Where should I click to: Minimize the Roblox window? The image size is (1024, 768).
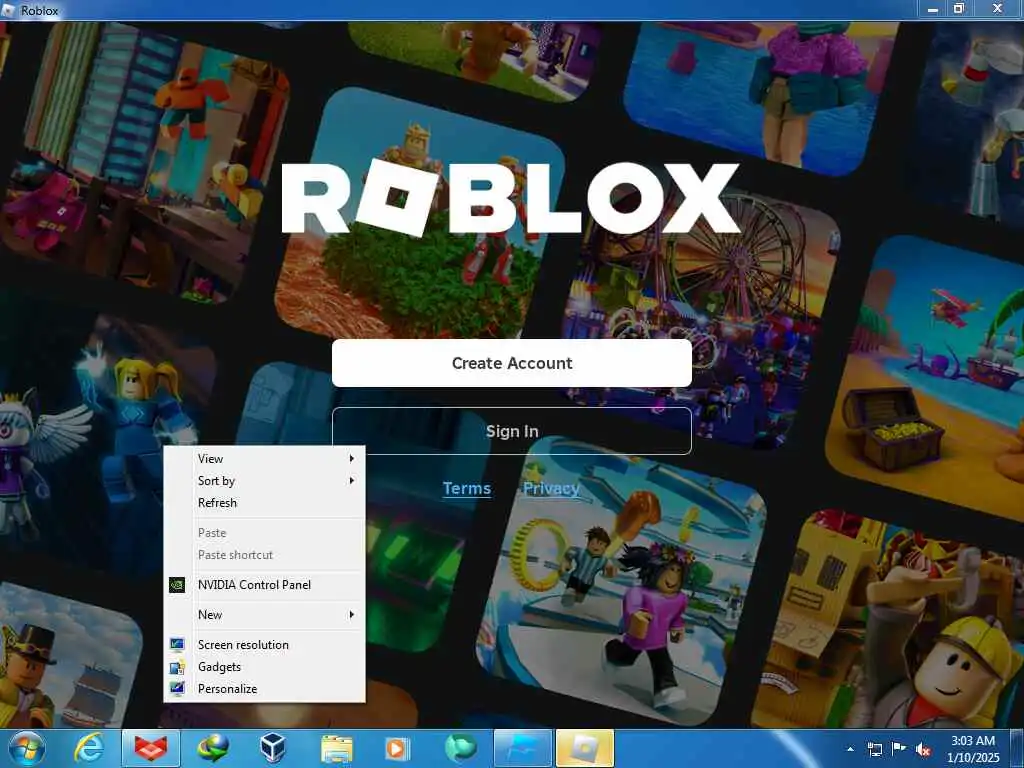[933, 9]
